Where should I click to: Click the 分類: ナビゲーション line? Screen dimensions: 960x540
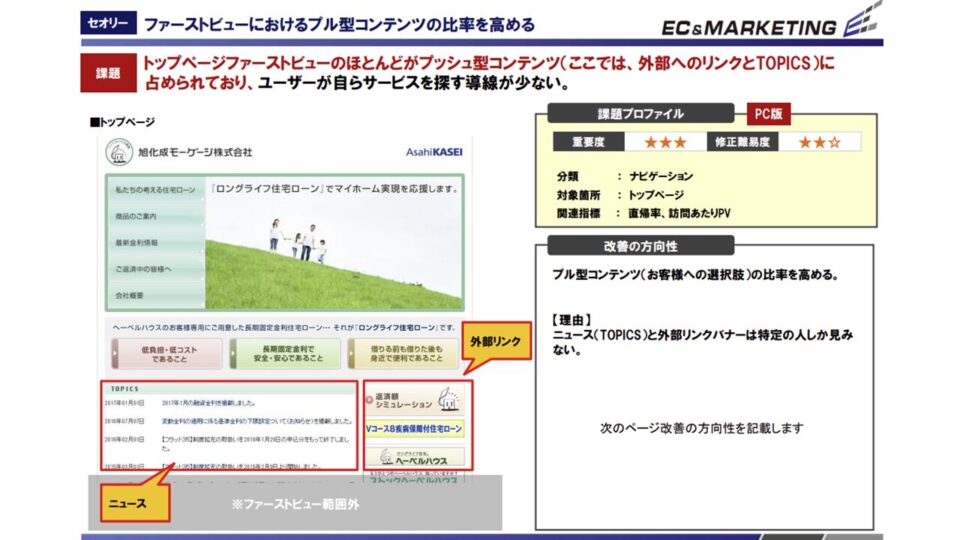(624, 176)
